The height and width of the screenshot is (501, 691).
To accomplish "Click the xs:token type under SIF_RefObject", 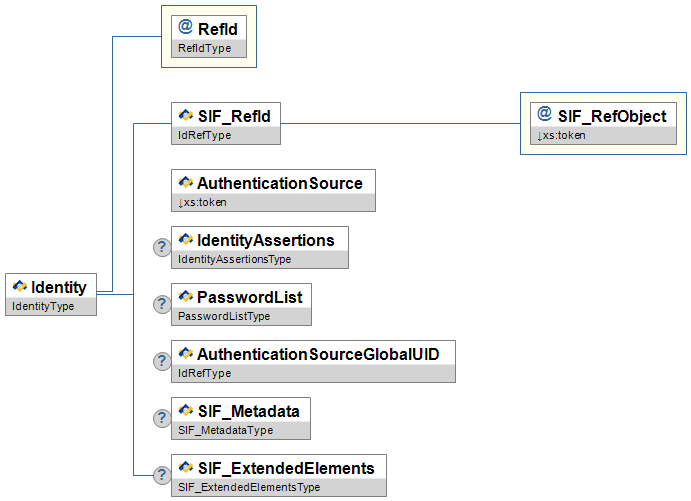I will (562, 136).
